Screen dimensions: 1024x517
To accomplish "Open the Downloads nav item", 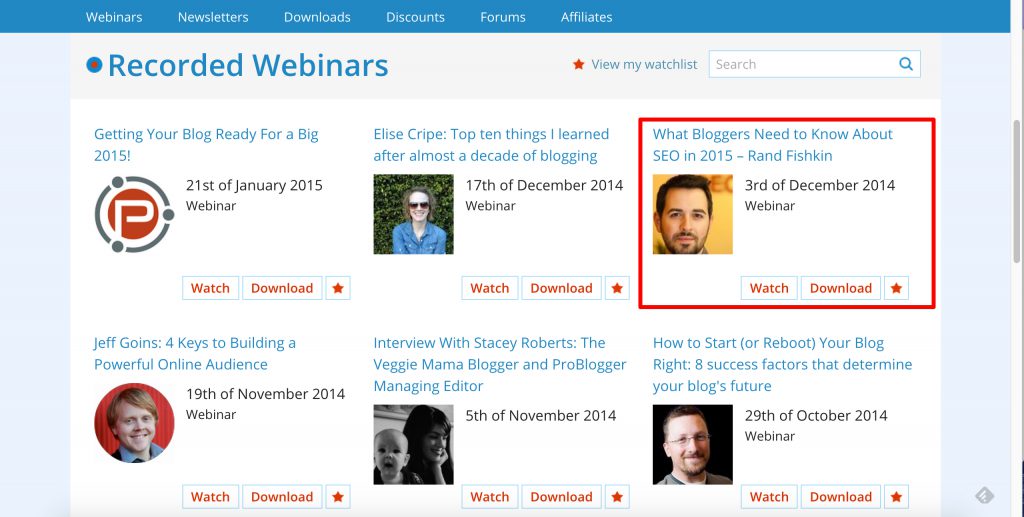I will pyautogui.click(x=317, y=17).
